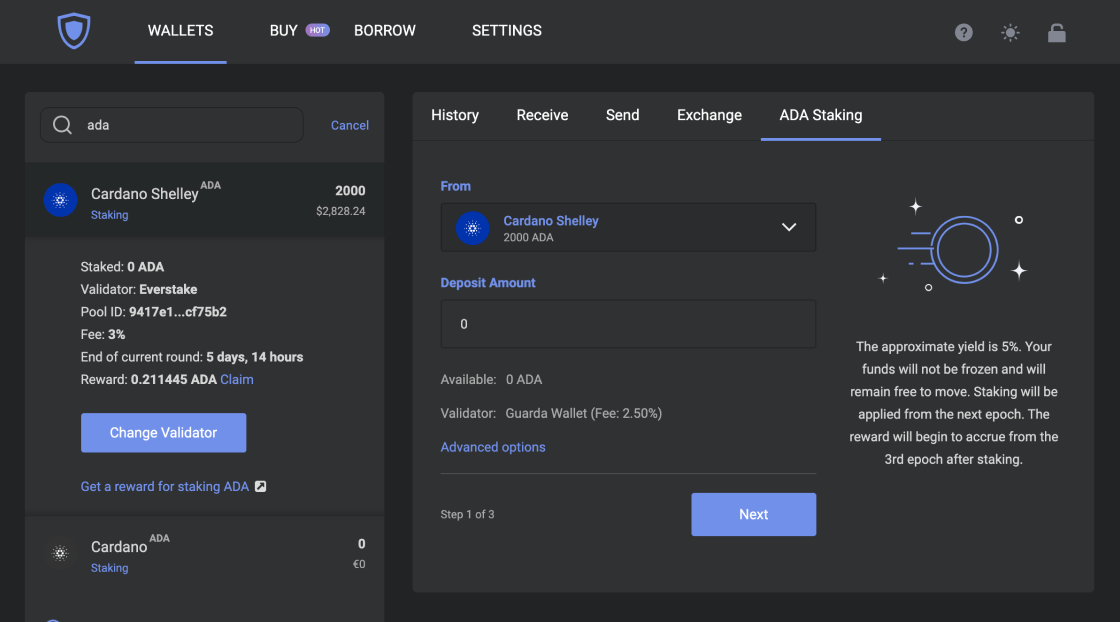Click the $2,828.24 balance value
This screenshot has height=622, width=1120.
pos(341,211)
